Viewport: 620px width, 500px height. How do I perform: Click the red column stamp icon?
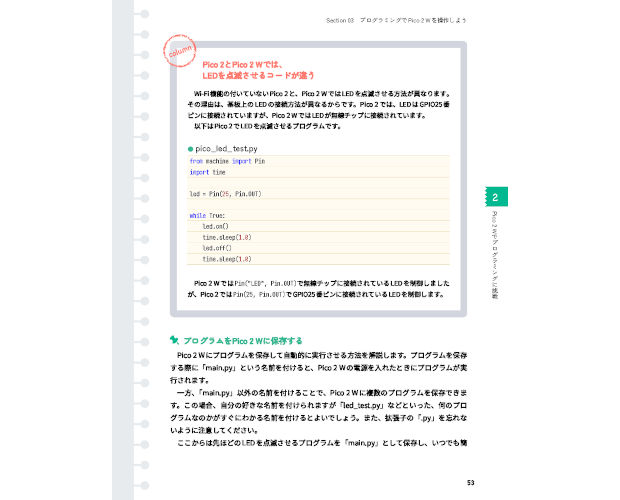tap(180, 51)
